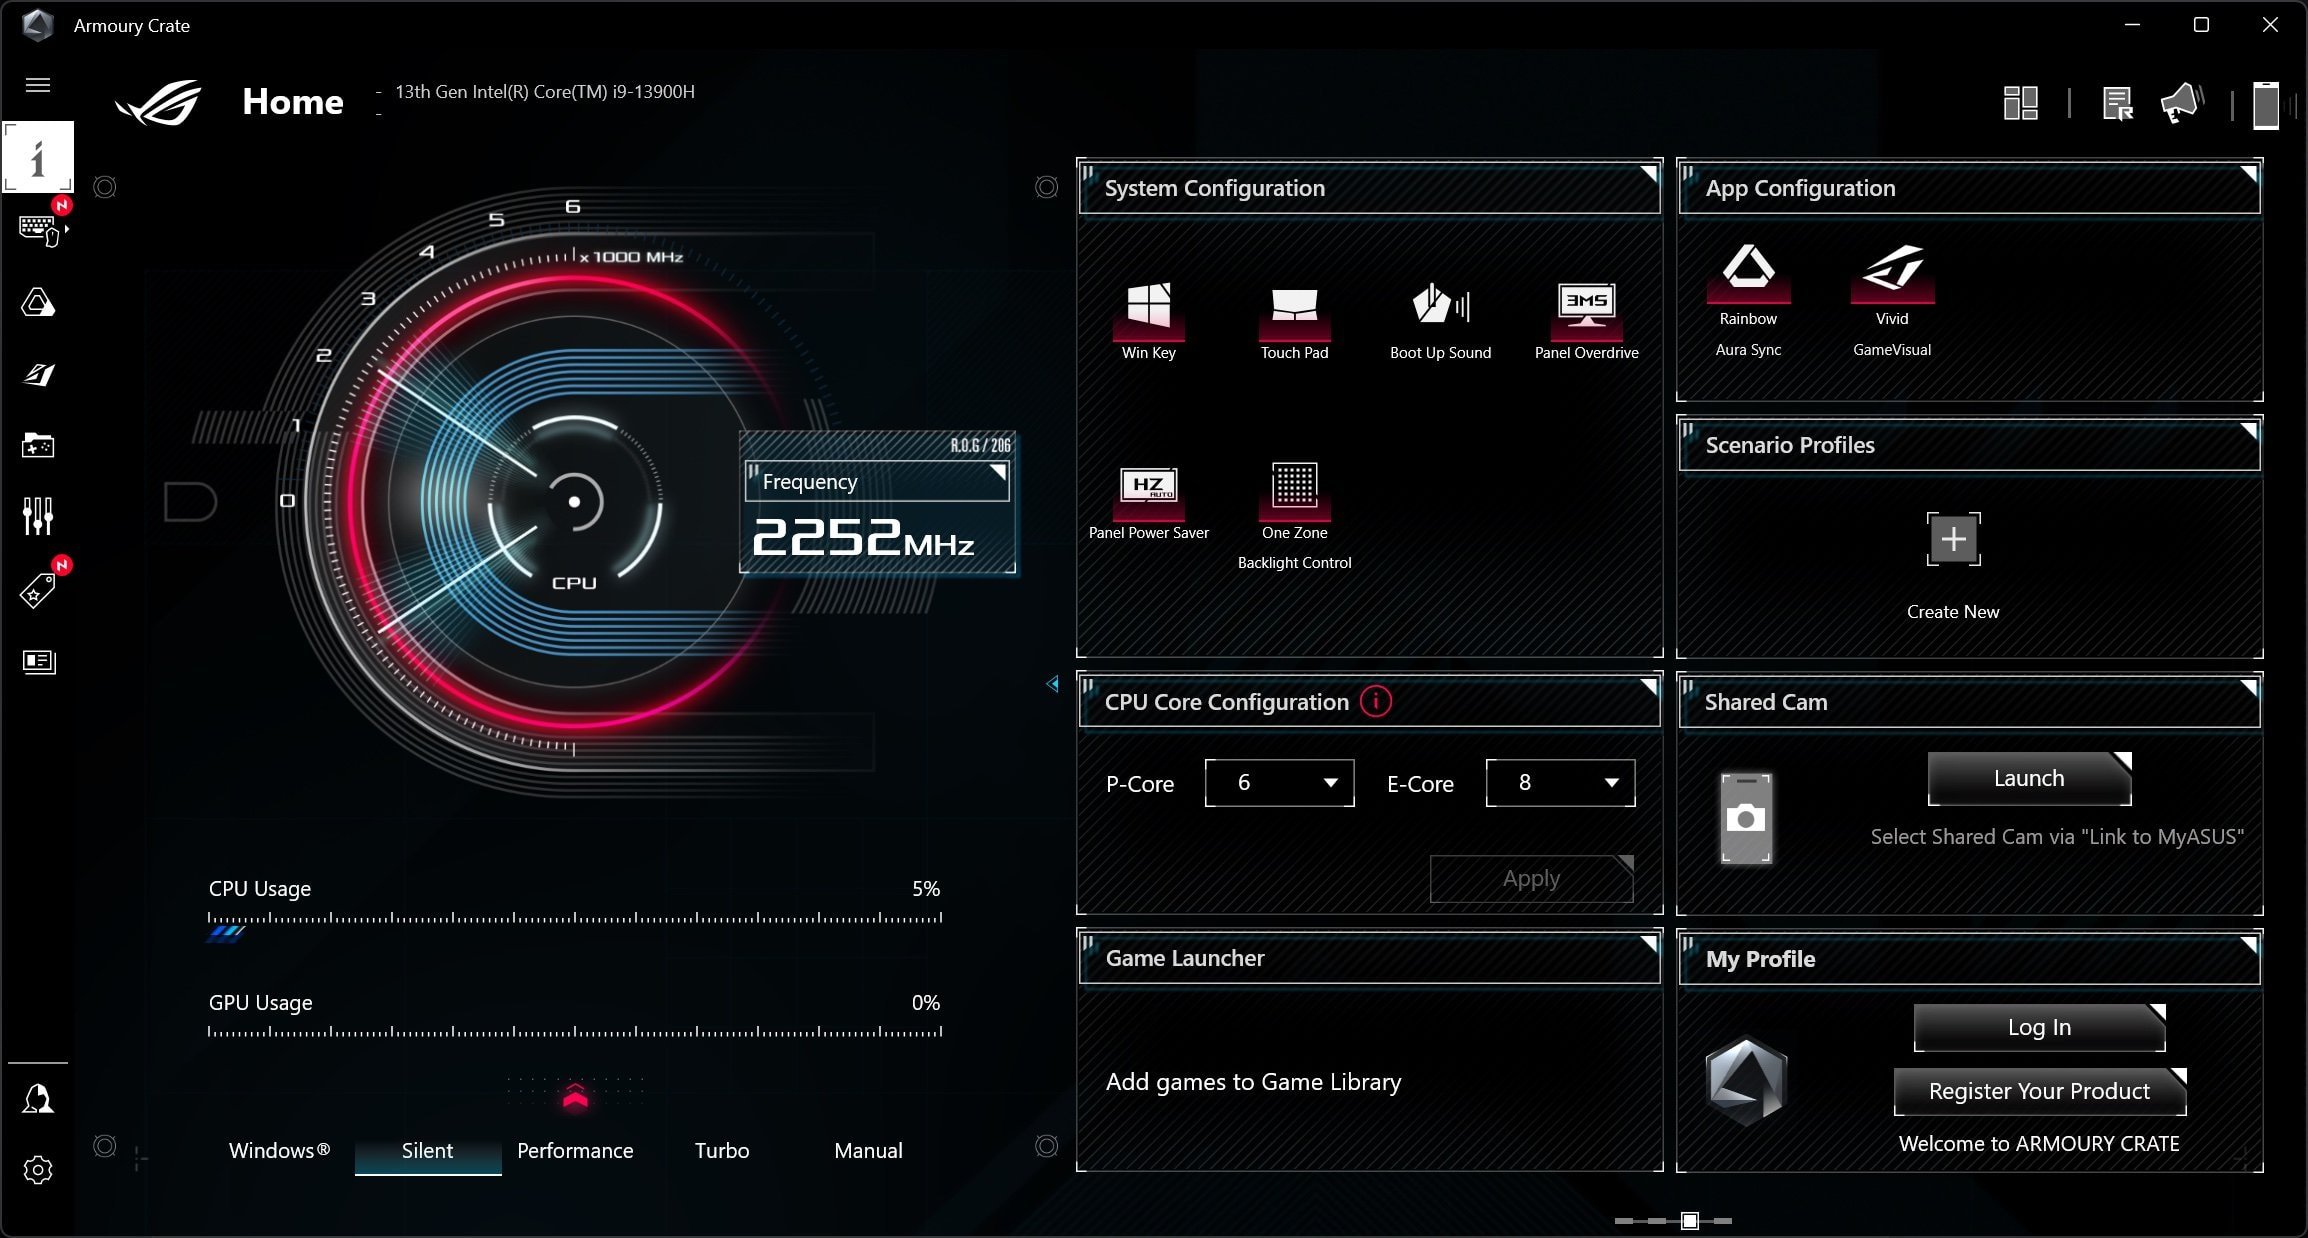This screenshot has width=2308, height=1238.
Task: Open Vivid GameVisual app icon
Action: coord(1892,272)
